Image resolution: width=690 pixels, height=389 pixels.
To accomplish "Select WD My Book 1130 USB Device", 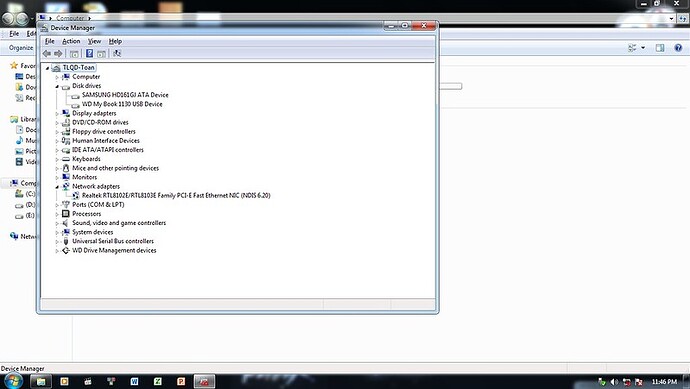I will pyautogui.click(x=122, y=104).
